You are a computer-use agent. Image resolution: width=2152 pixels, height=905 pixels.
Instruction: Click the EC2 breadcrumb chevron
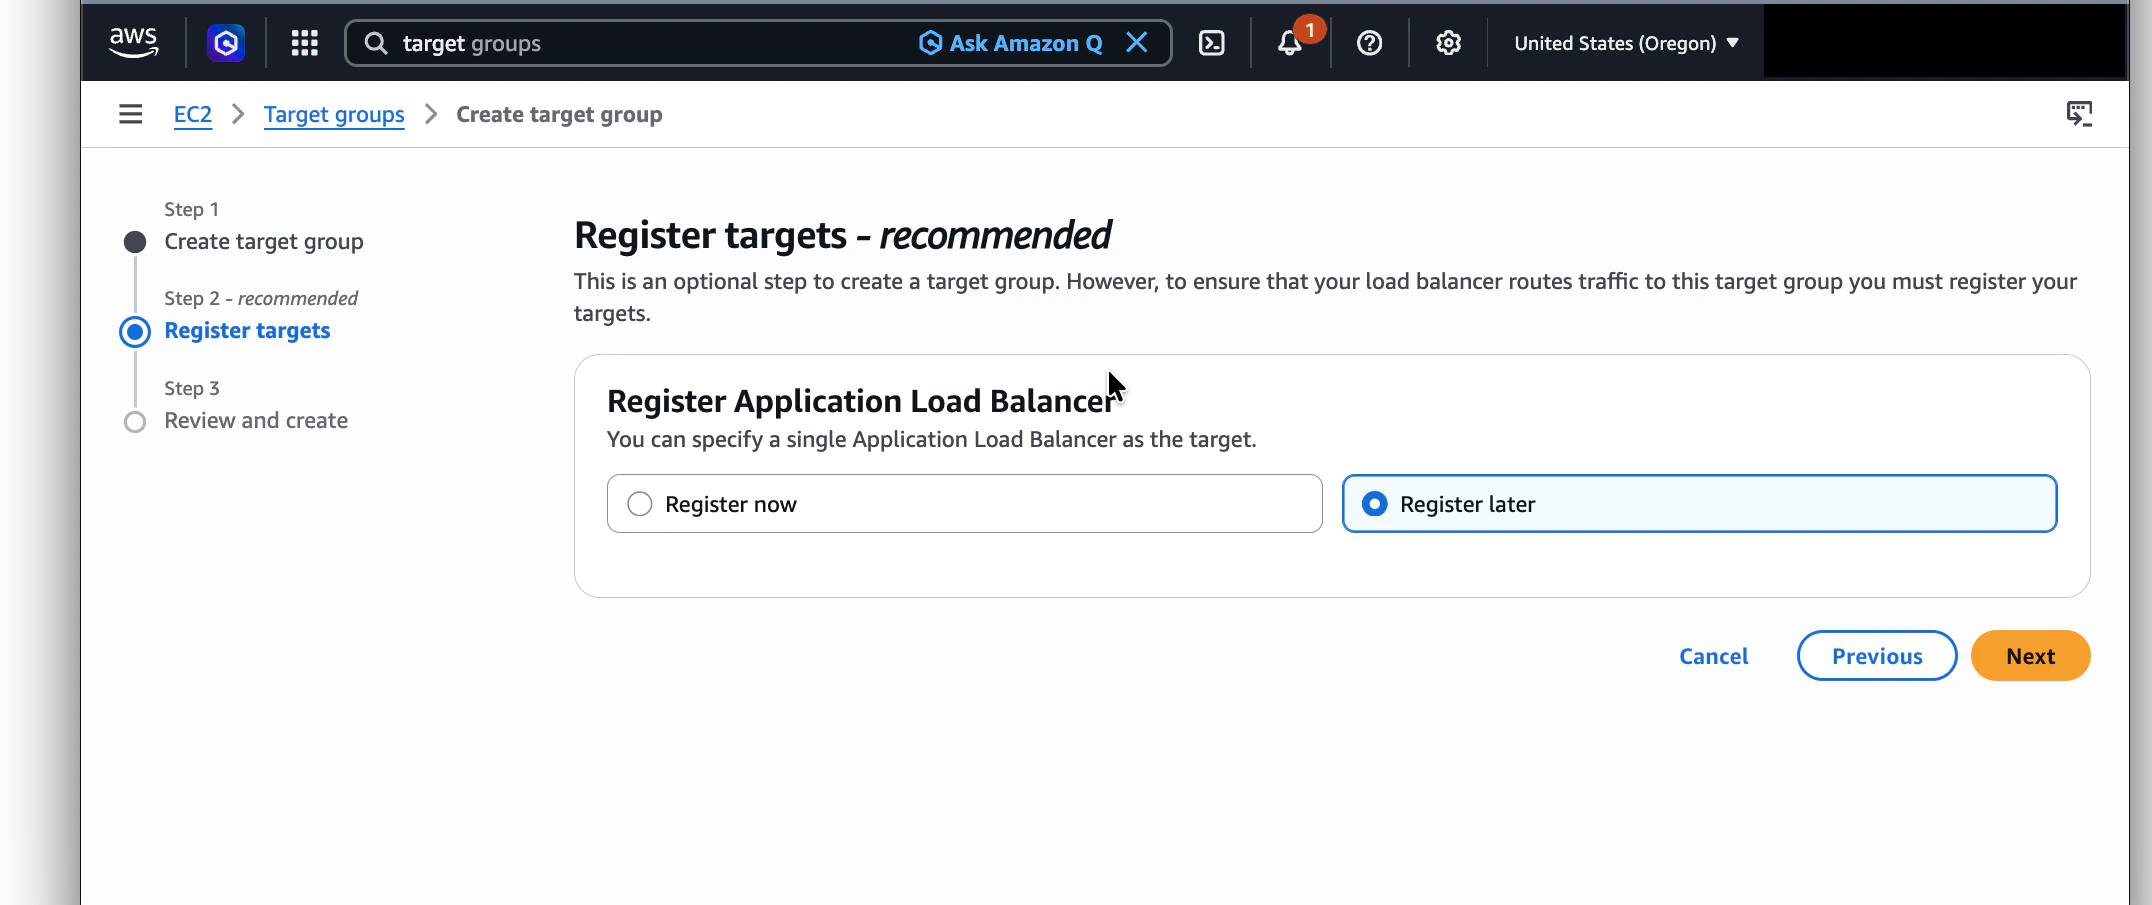237,114
